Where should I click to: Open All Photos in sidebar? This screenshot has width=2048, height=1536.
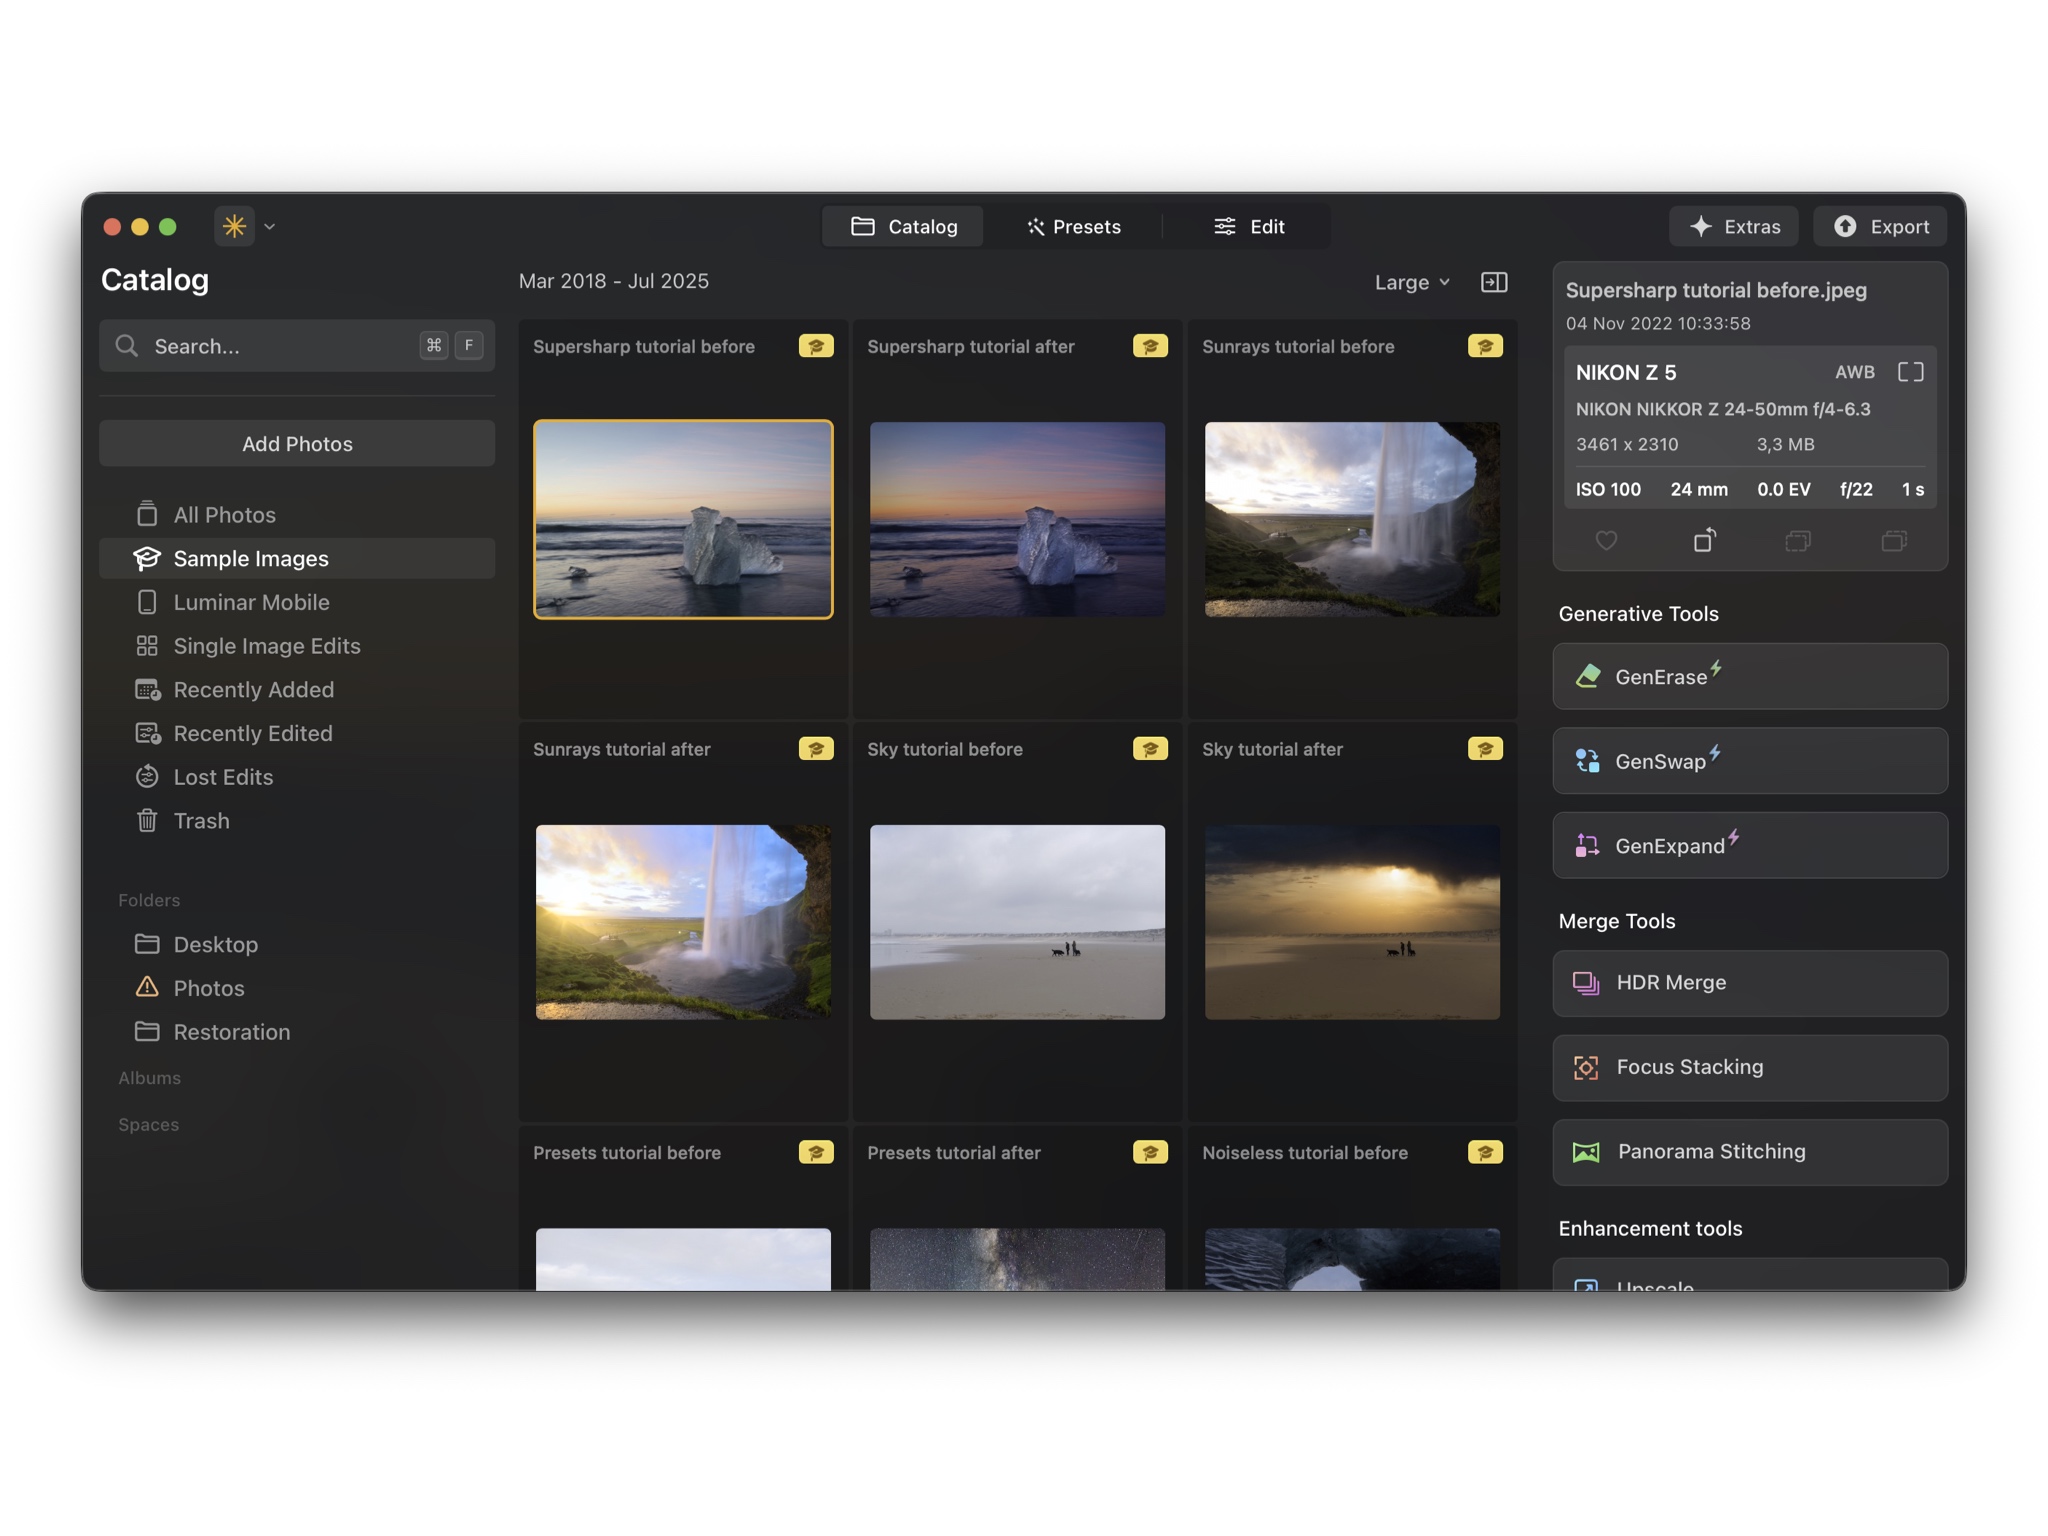tap(297, 515)
